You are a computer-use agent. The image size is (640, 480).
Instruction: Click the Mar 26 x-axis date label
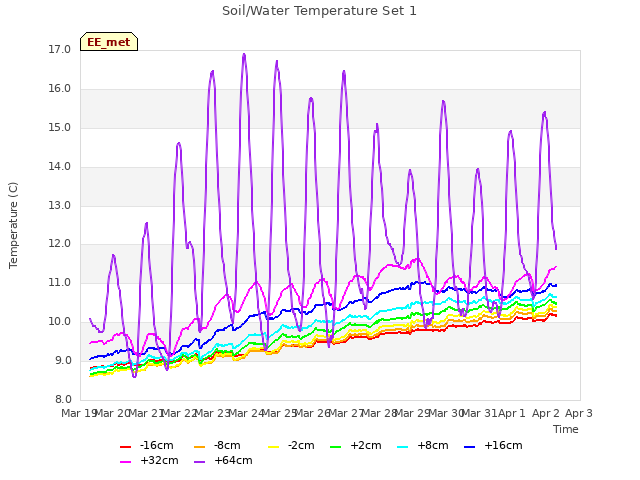312,413
